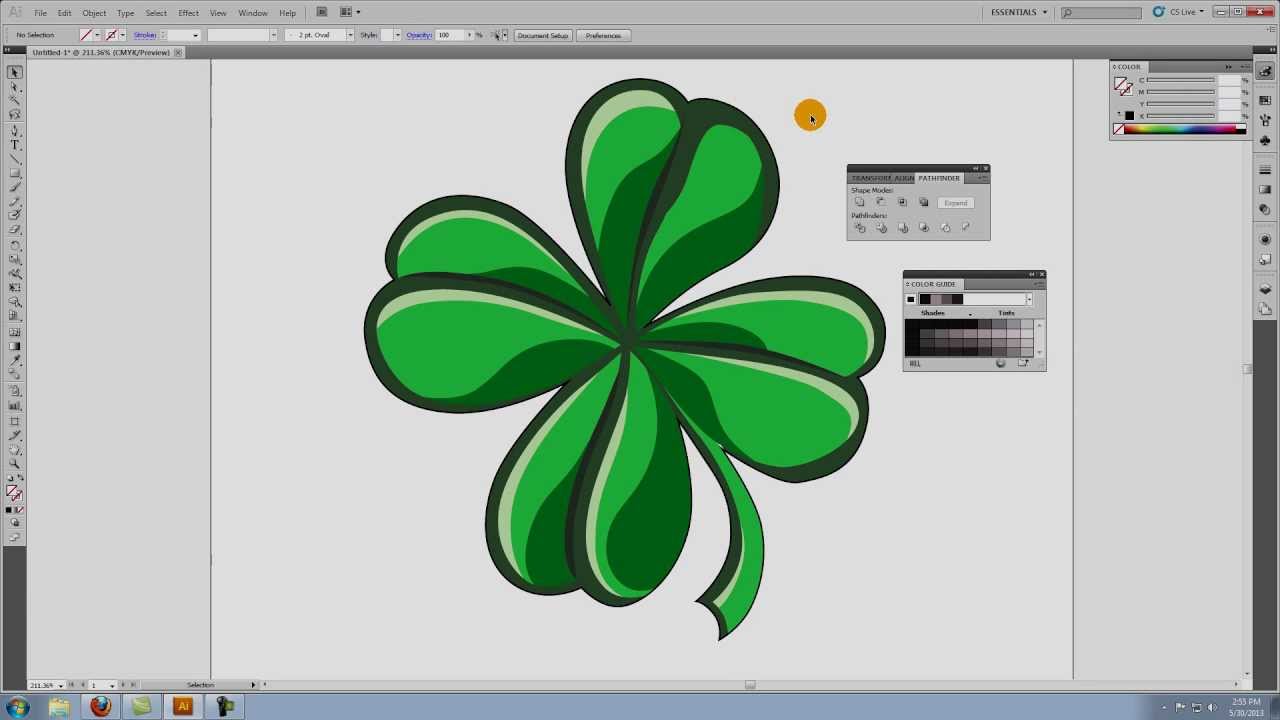Click Minus Back pathfinder icon
The width and height of the screenshot is (1280, 720).
coord(966,228)
